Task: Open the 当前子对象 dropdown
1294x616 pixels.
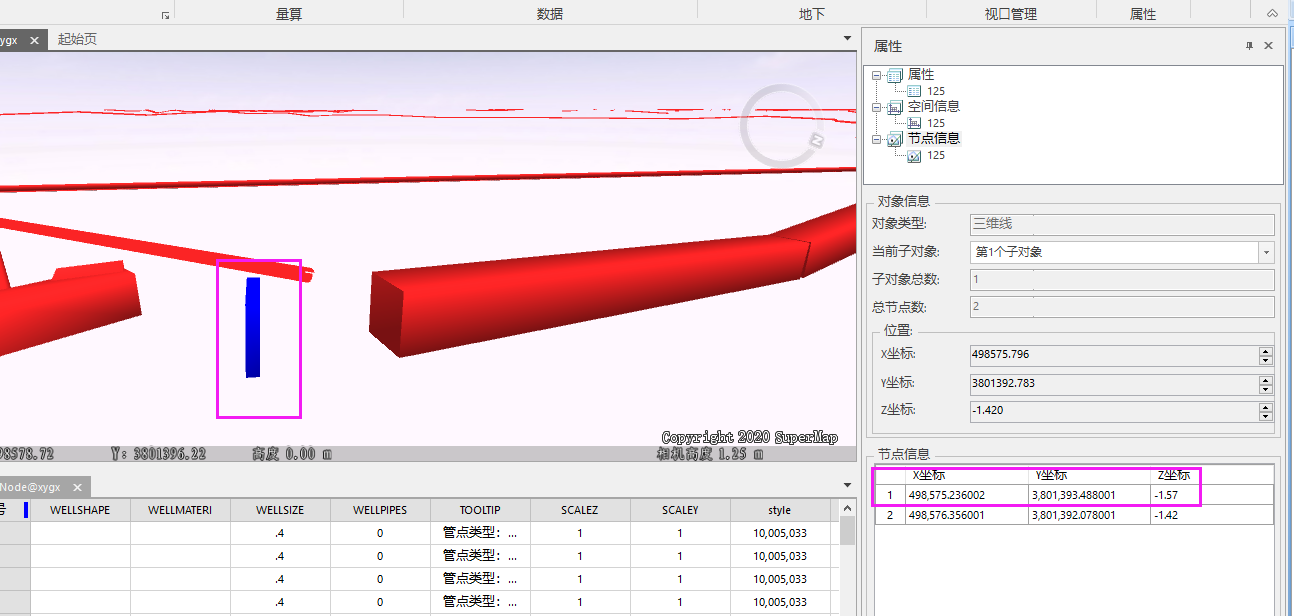Action: point(1267,252)
